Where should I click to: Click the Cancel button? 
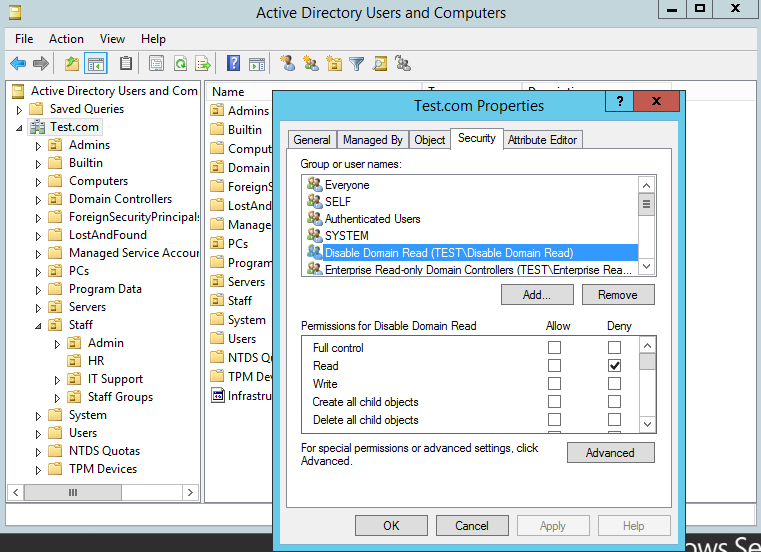(x=472, y=525)
